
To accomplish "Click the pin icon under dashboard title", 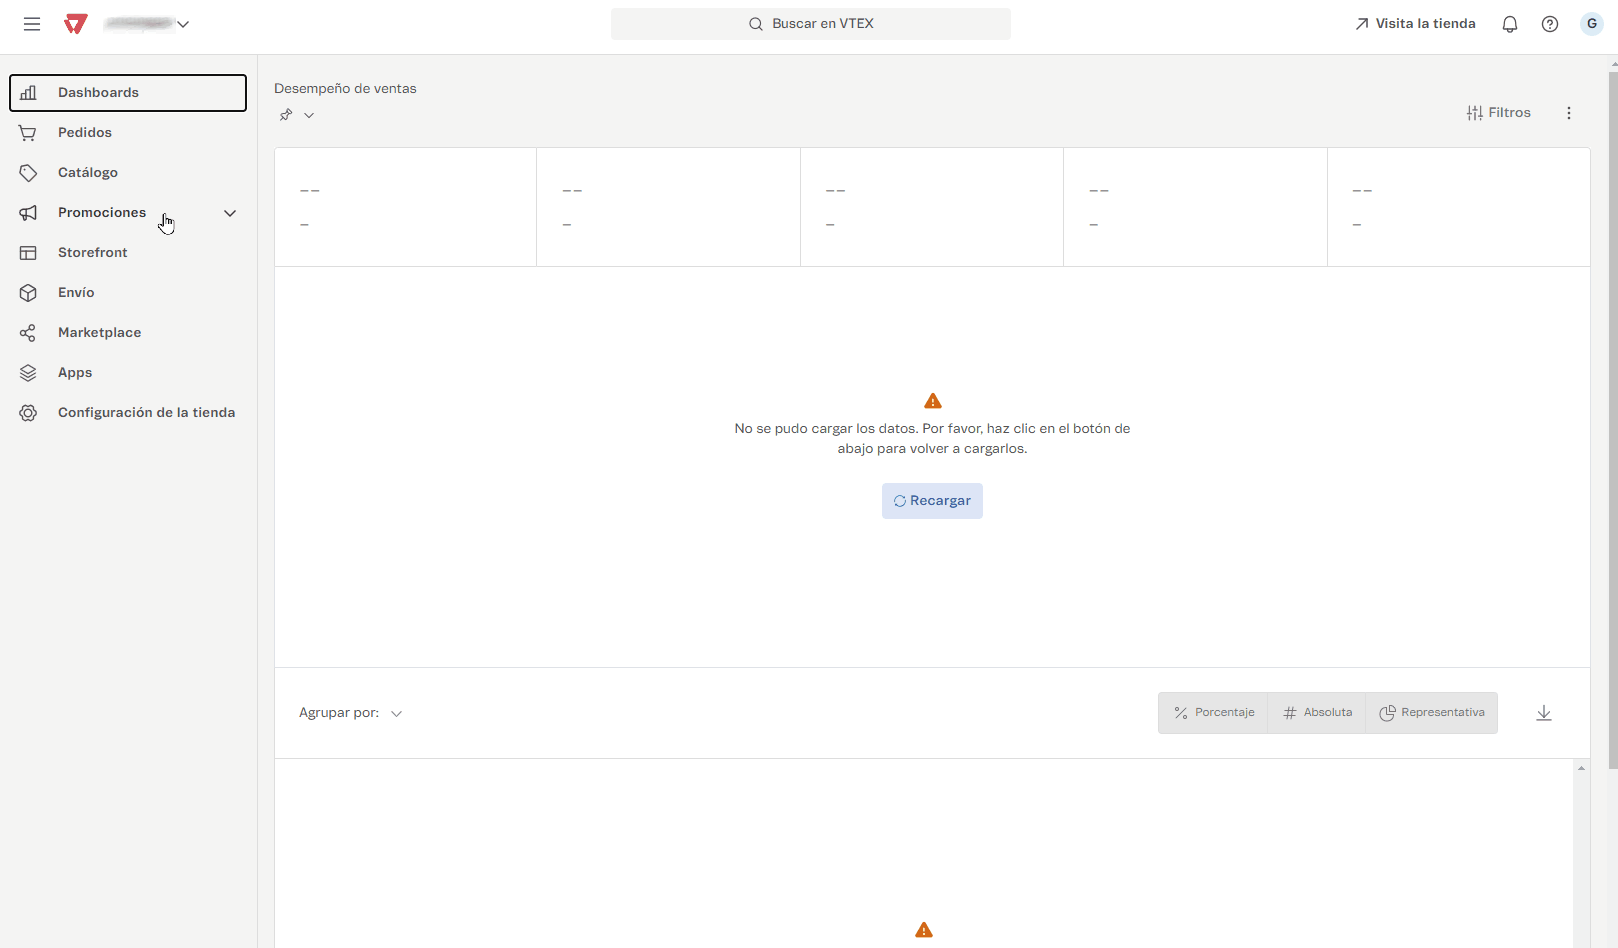I will pyautogui.click(x=286, y=115).
